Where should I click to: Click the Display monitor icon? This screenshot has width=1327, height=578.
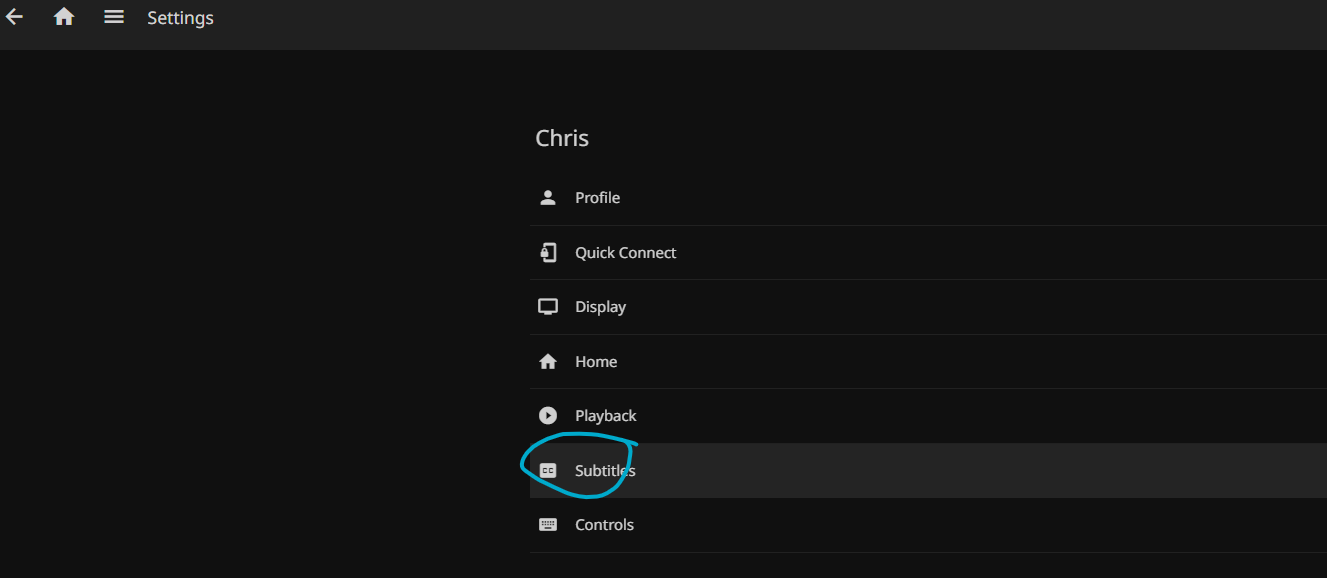pos(548,307)
